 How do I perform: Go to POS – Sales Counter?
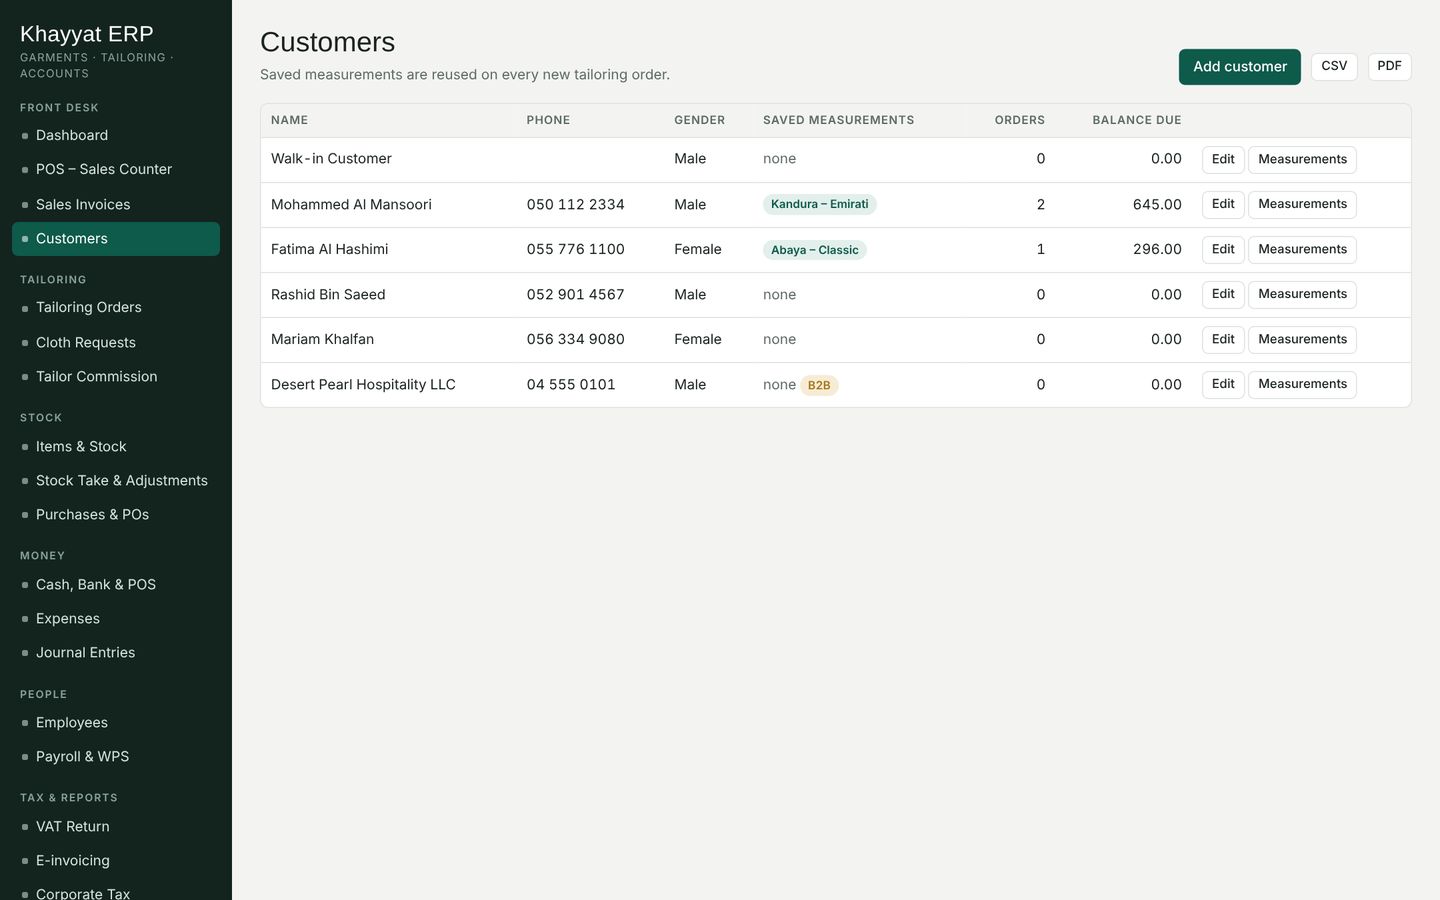click(116, 169)
